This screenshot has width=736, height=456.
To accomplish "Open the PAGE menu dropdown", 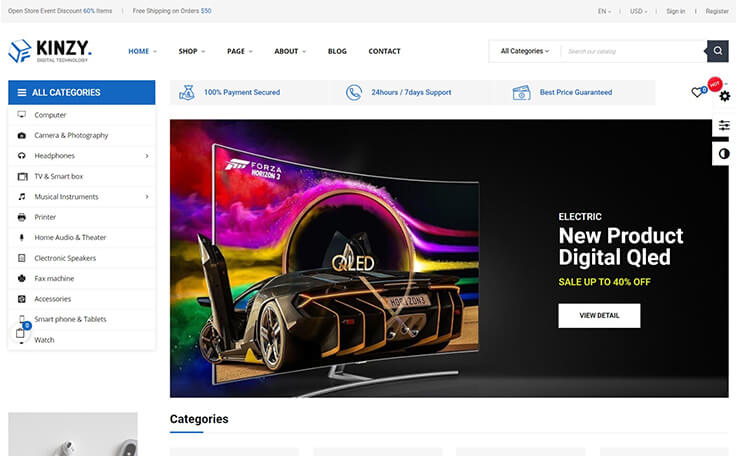I will coord(239,51).
